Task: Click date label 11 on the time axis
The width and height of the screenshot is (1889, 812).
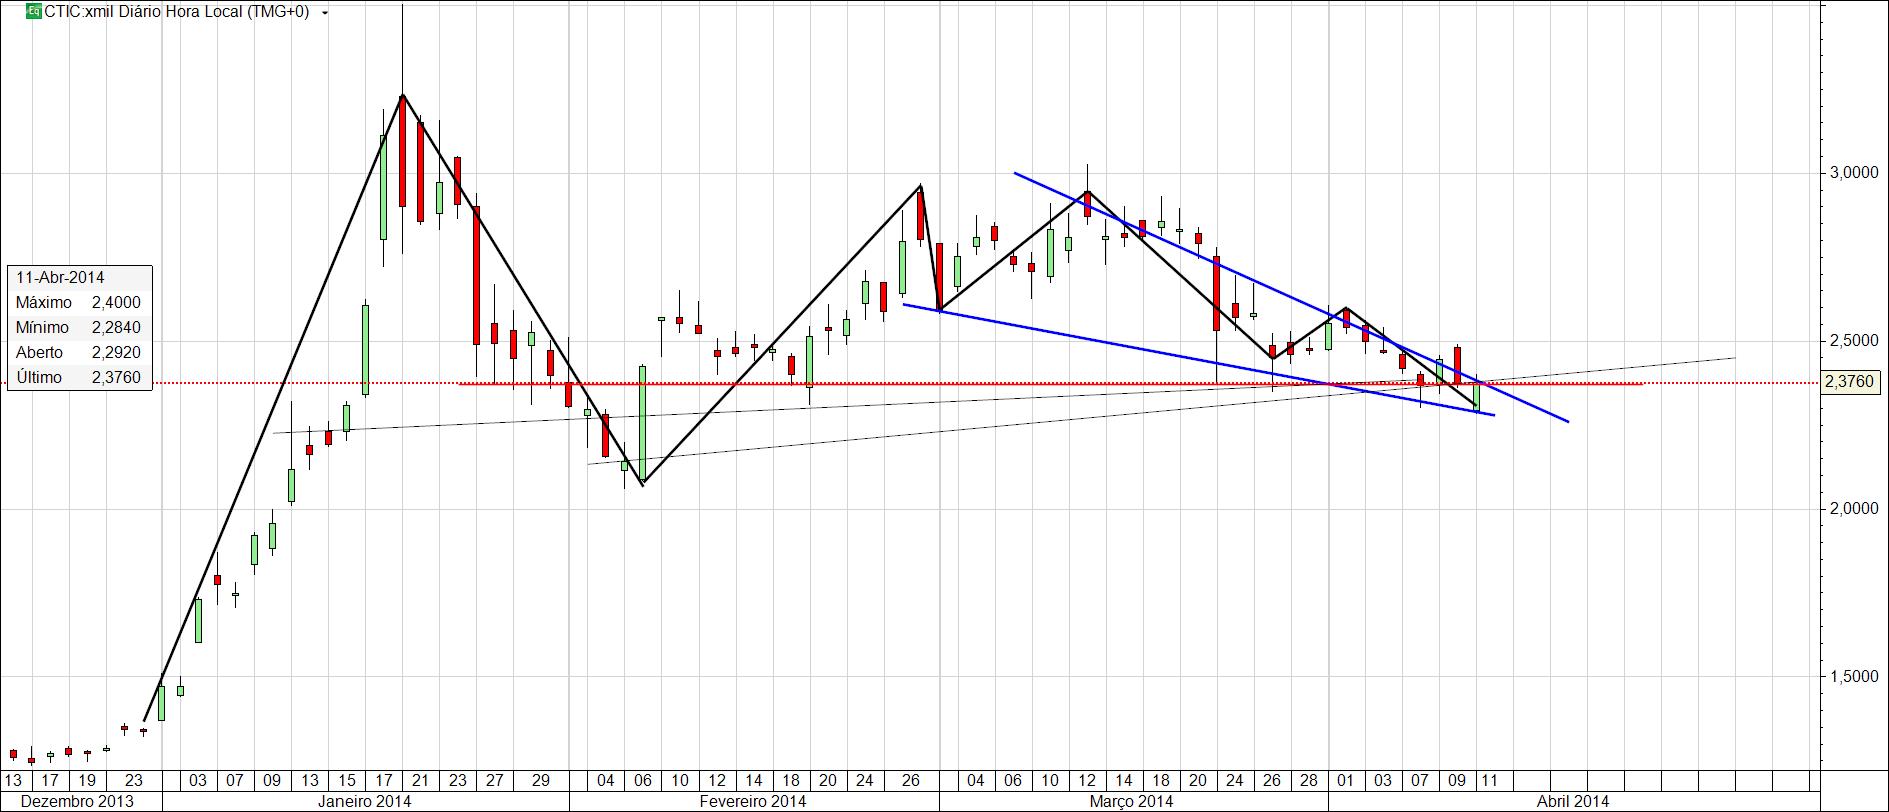Action: pos(1489,780)
